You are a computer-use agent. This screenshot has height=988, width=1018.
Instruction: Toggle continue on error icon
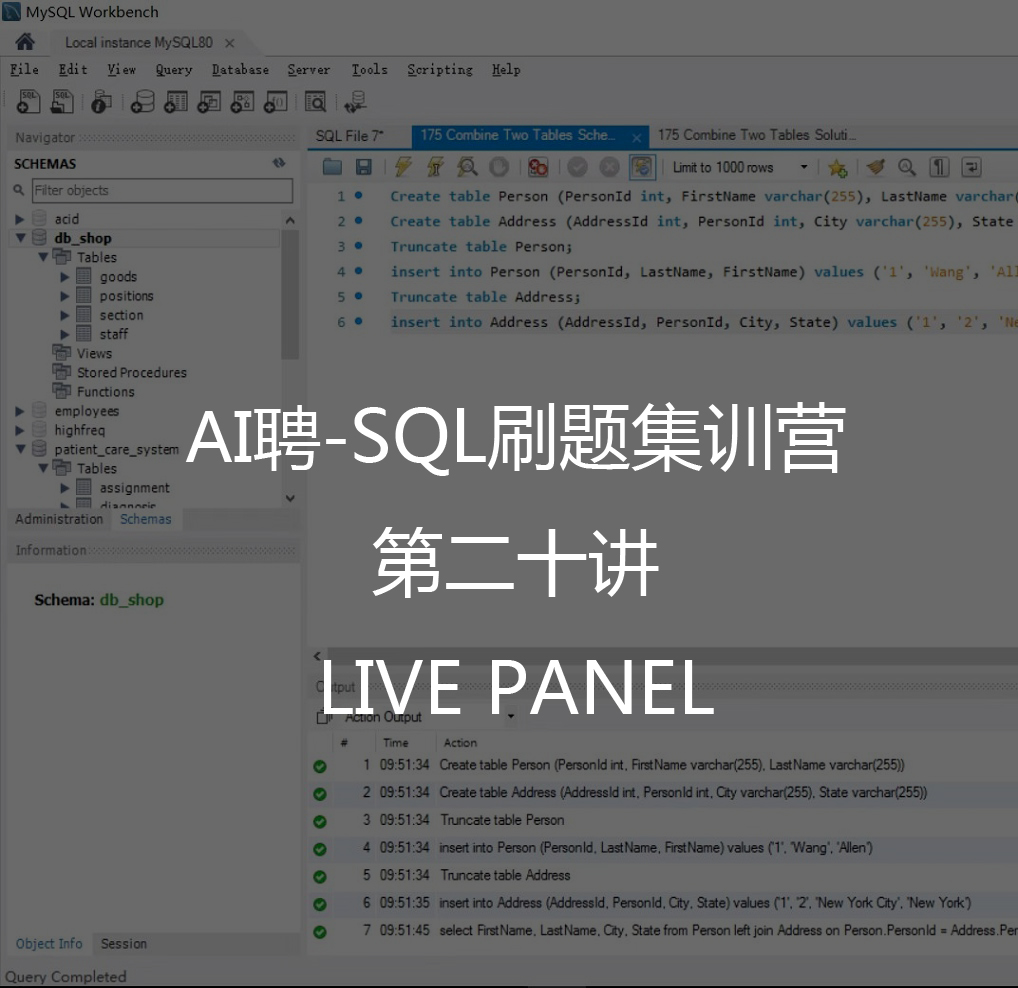(x=538, y=167)
